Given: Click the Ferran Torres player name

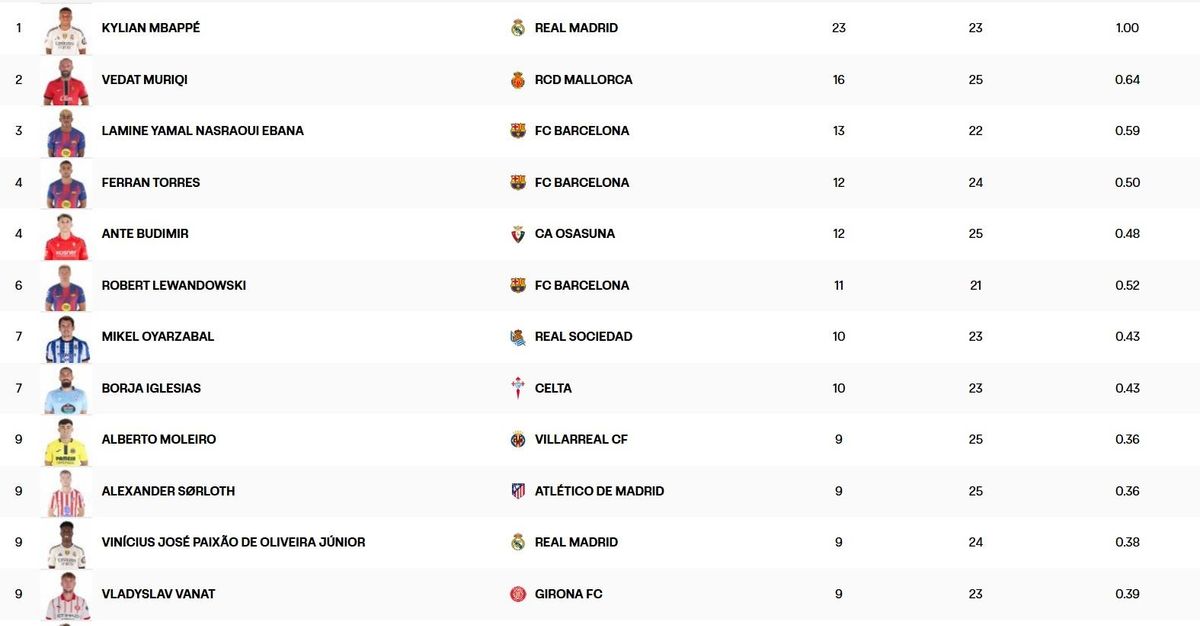Looking at the screenshot, I should pos(151,183).
